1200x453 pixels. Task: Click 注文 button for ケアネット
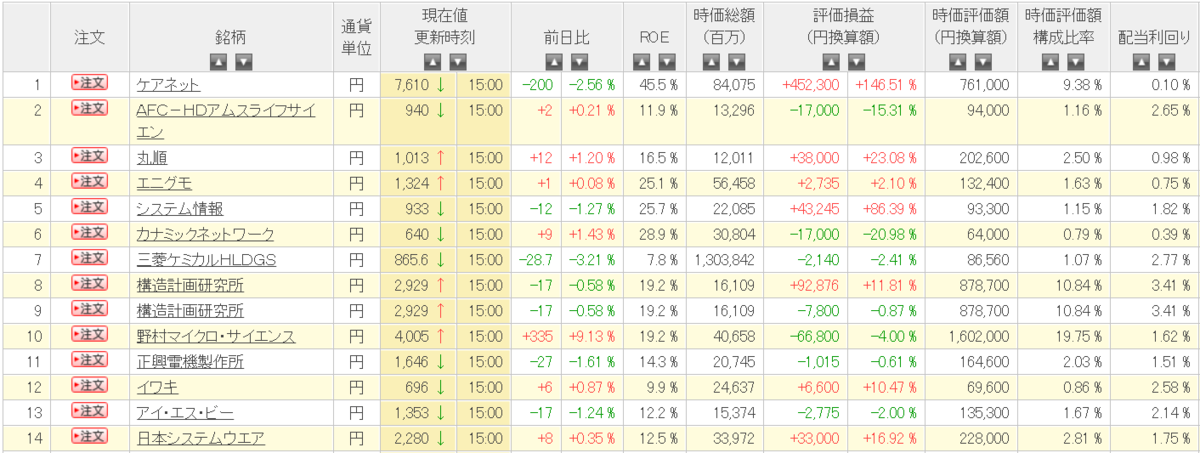point(89,84)
